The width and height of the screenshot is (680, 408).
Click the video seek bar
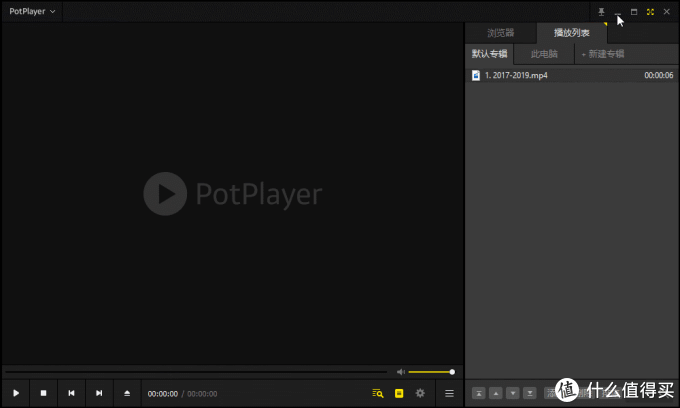[196, 372]
